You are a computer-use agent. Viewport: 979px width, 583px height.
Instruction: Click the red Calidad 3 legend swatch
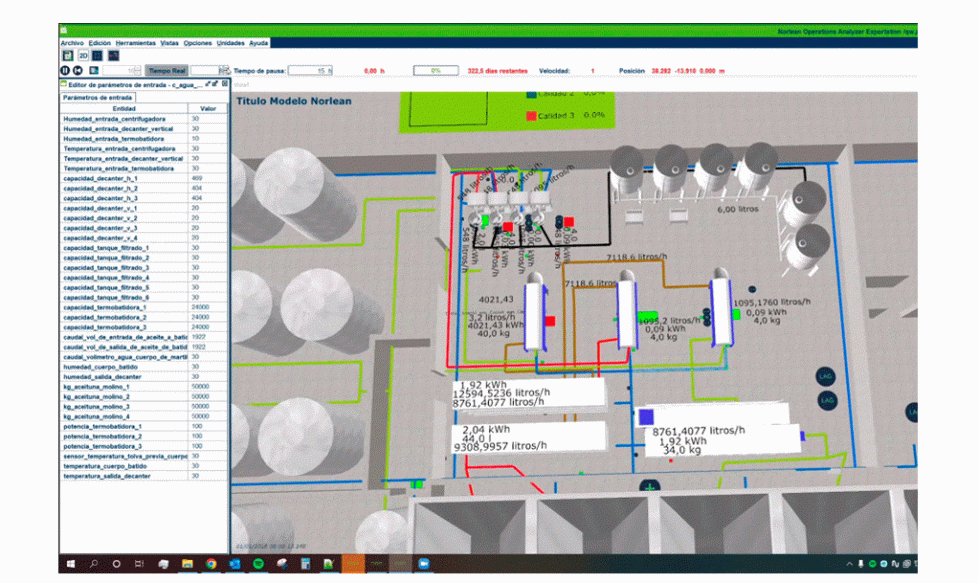pyautogui.click(x=531, y=115)
